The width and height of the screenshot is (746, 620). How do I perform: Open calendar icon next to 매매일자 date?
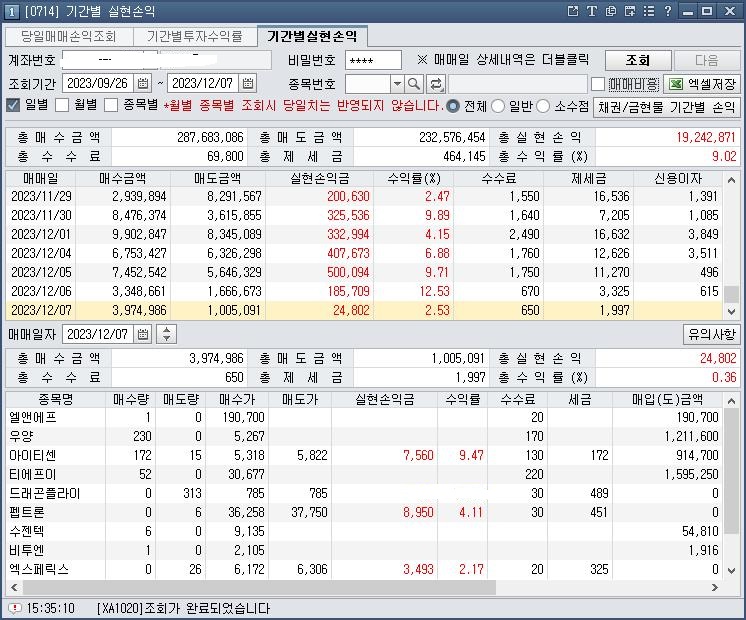click(x=143, y=334)
